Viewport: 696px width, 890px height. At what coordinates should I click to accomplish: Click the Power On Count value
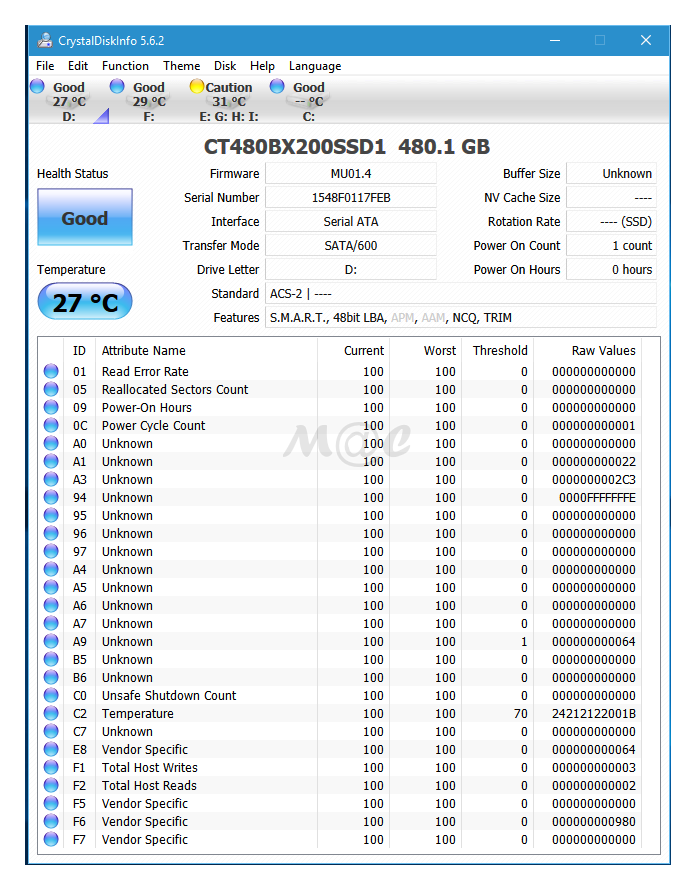click(611, 246)
